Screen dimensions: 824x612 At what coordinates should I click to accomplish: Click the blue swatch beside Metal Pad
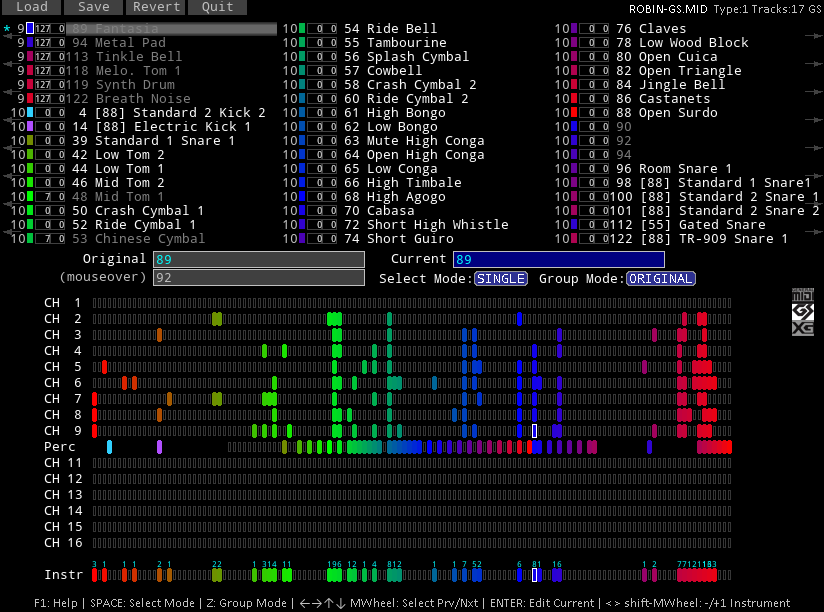tap(30, 43)
